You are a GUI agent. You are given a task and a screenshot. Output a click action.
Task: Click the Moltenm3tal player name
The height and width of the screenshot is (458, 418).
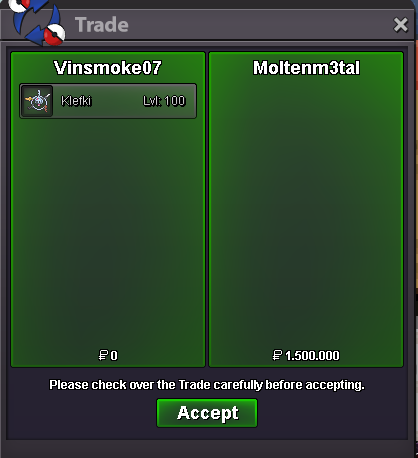306,68
